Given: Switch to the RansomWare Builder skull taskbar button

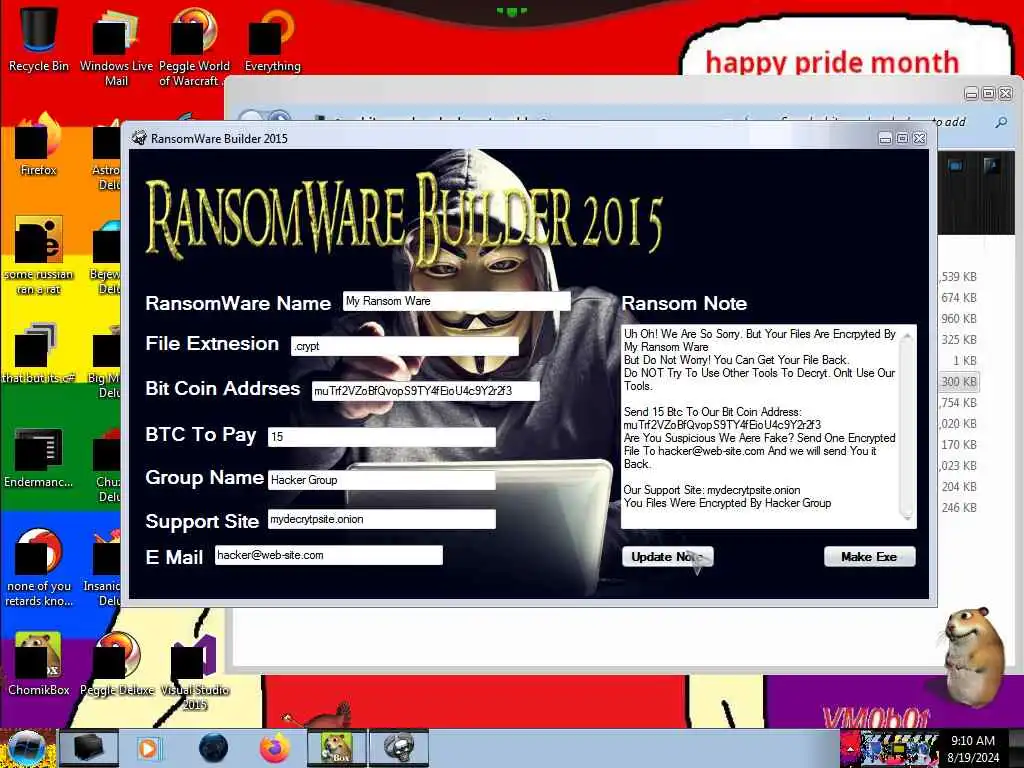Looking at the screenshot, I should pos(399,748).
